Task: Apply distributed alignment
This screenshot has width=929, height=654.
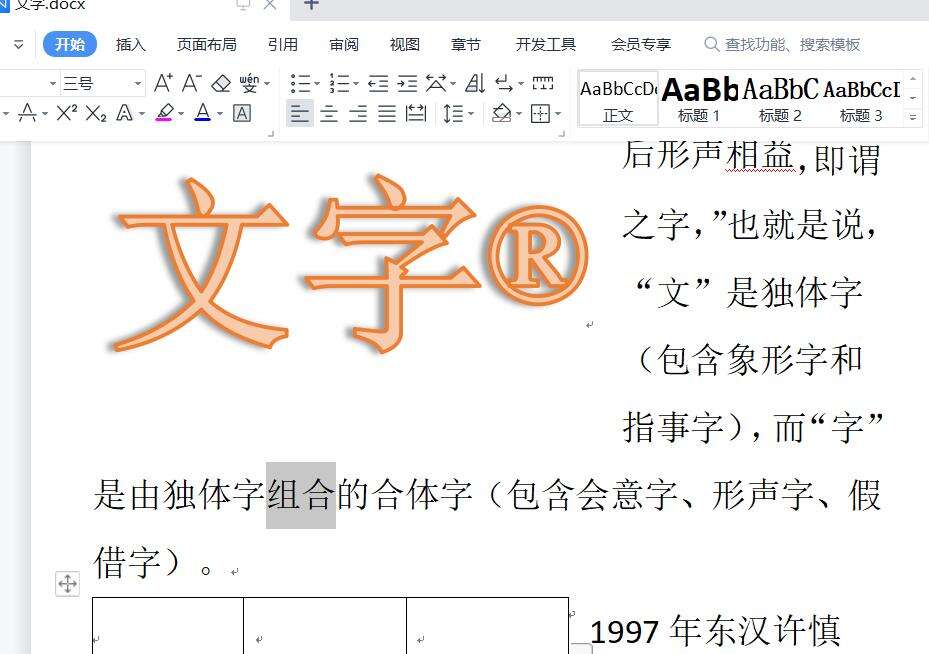Action: 416,113
